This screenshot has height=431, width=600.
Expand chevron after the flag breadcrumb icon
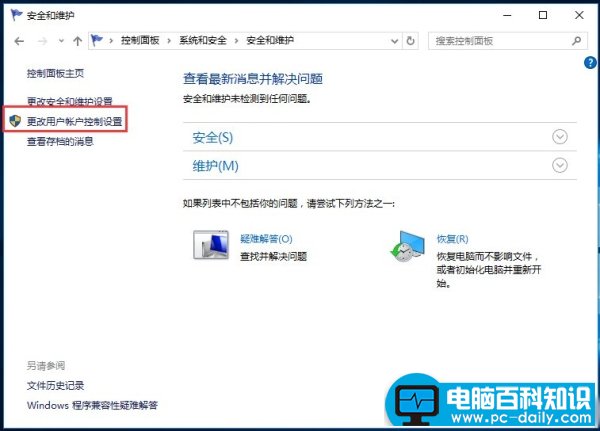point(111,41)
